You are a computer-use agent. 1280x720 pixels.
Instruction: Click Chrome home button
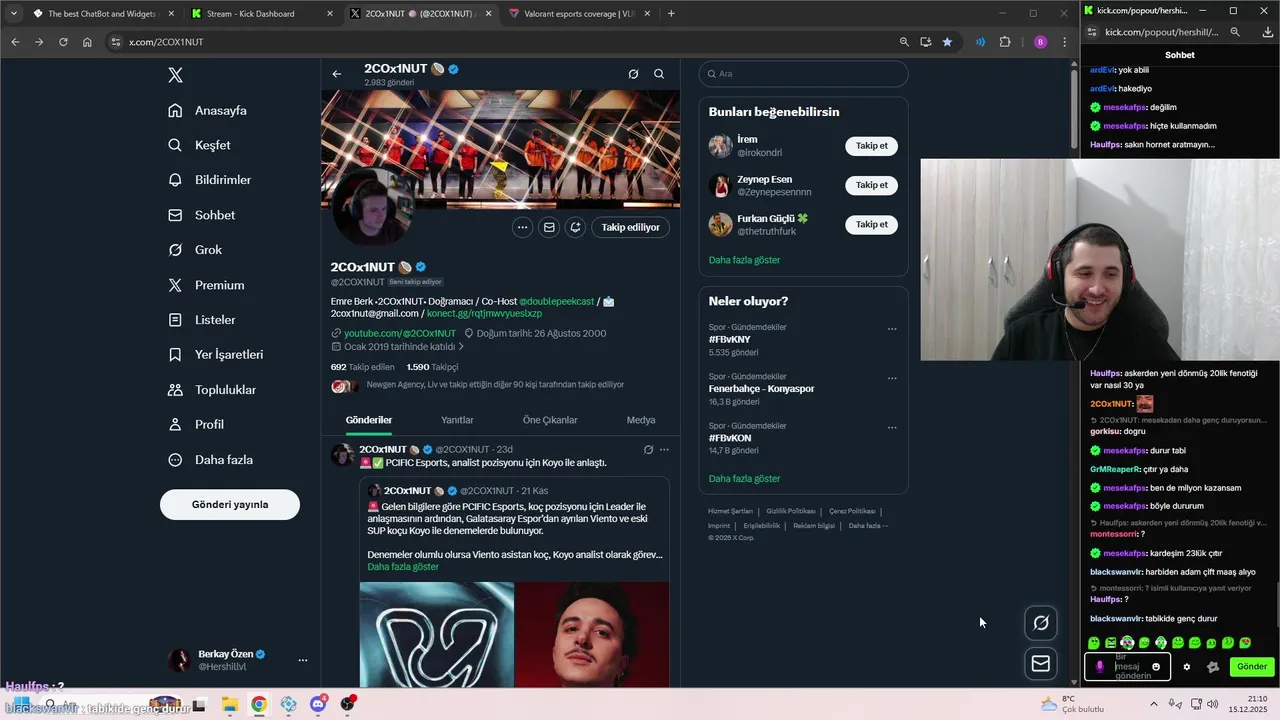pyautogui.click(x=87, y=42)
